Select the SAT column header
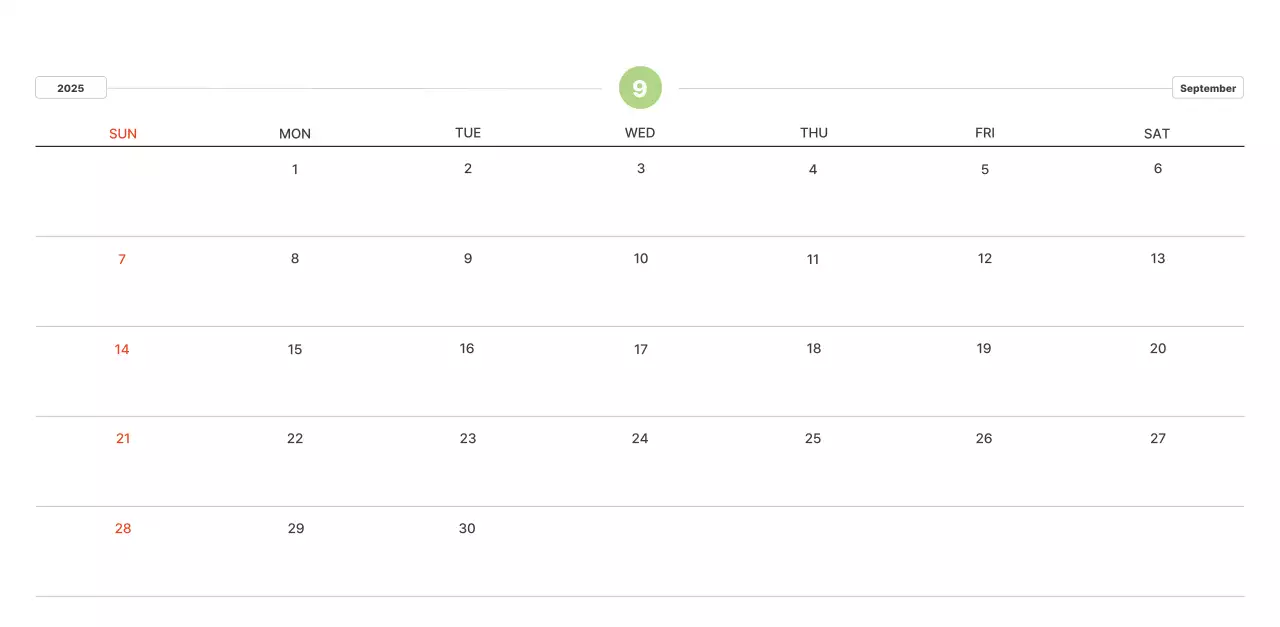The width and height of the screenshot is (1280, 627). pos(1157,134)
